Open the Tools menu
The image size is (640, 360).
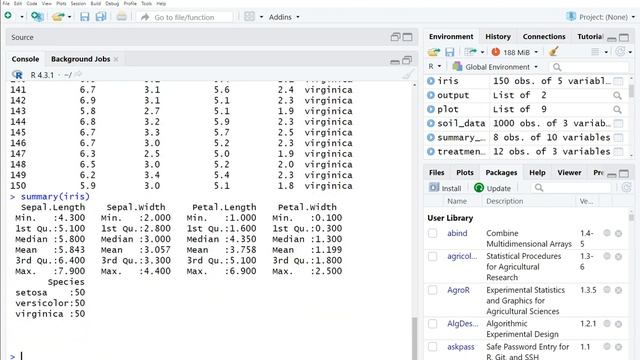[147, 3]
